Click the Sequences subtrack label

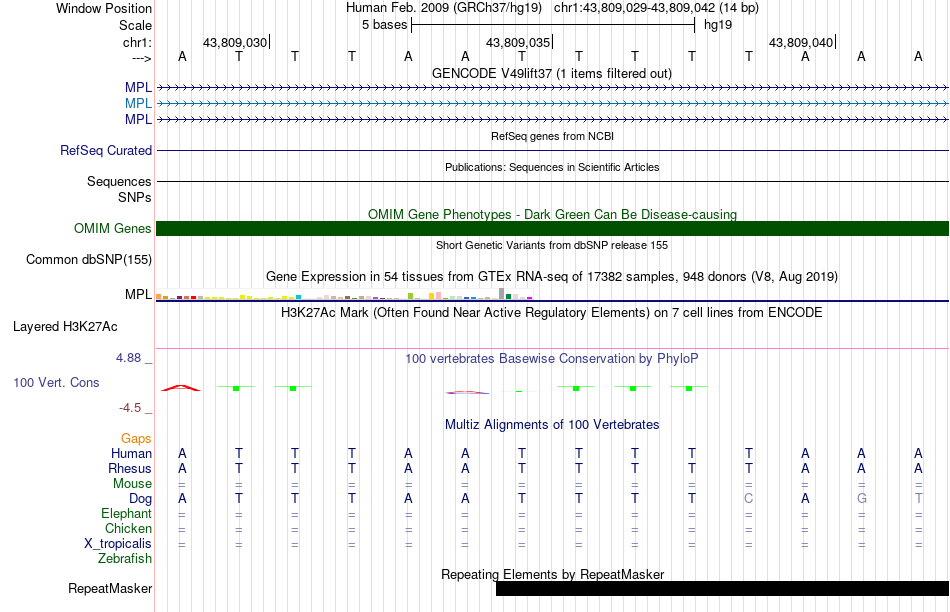point(119,181)
